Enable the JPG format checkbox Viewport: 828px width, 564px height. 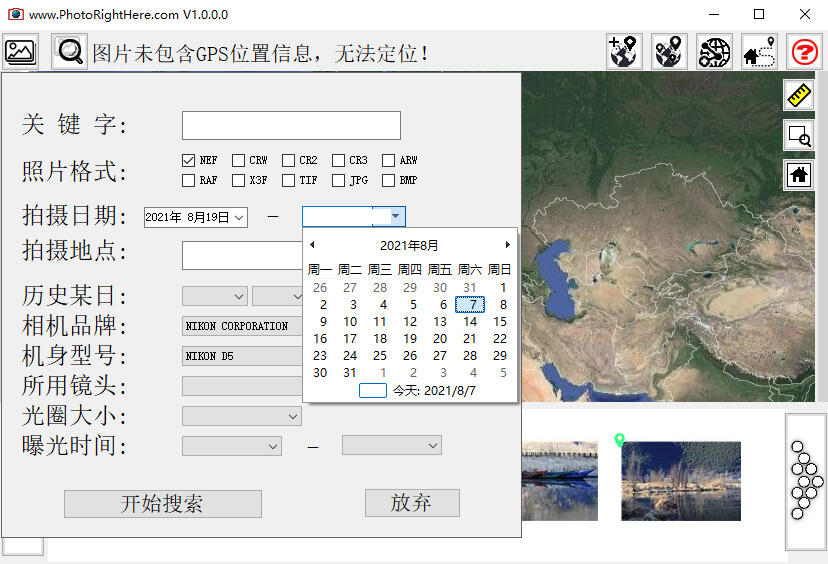pyautogui.click(x=339, y=181)
